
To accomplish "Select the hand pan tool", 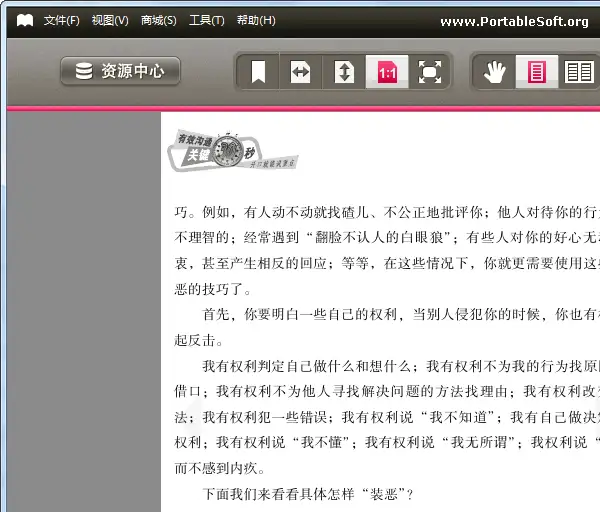I will tap(494, 72).
